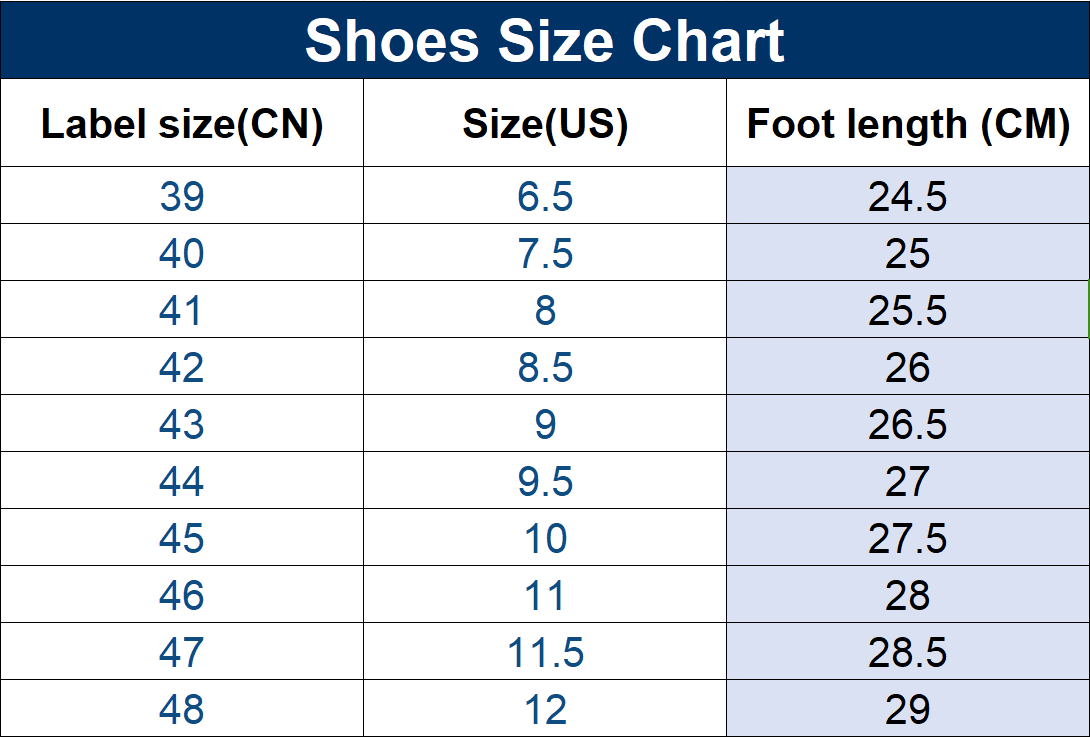The width and height of the screenshot is (1090, 737).
Task: Select US size 7.5 cell
Action: [x=545, y=253]
